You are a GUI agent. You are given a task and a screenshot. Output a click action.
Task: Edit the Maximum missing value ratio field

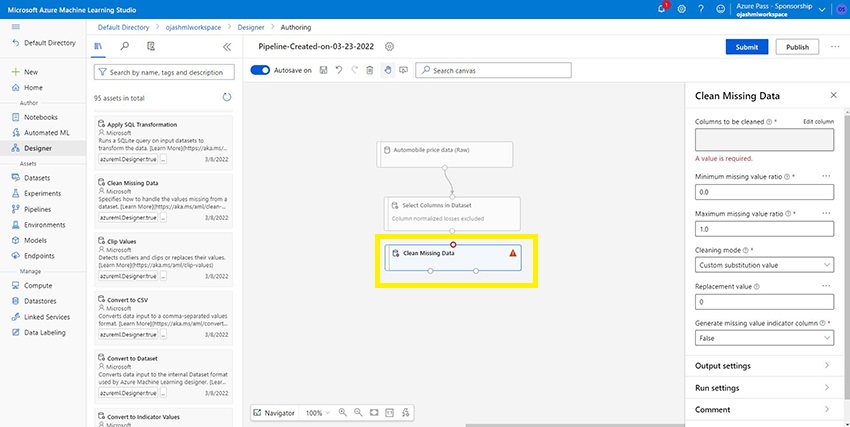click(x=764, y=229)
